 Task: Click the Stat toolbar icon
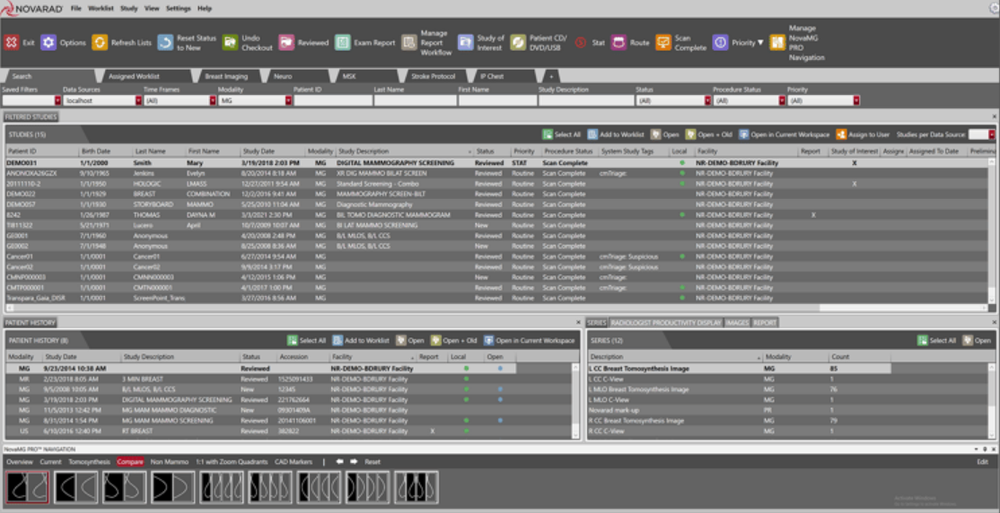pyautogui.click(x=580, y=43)
